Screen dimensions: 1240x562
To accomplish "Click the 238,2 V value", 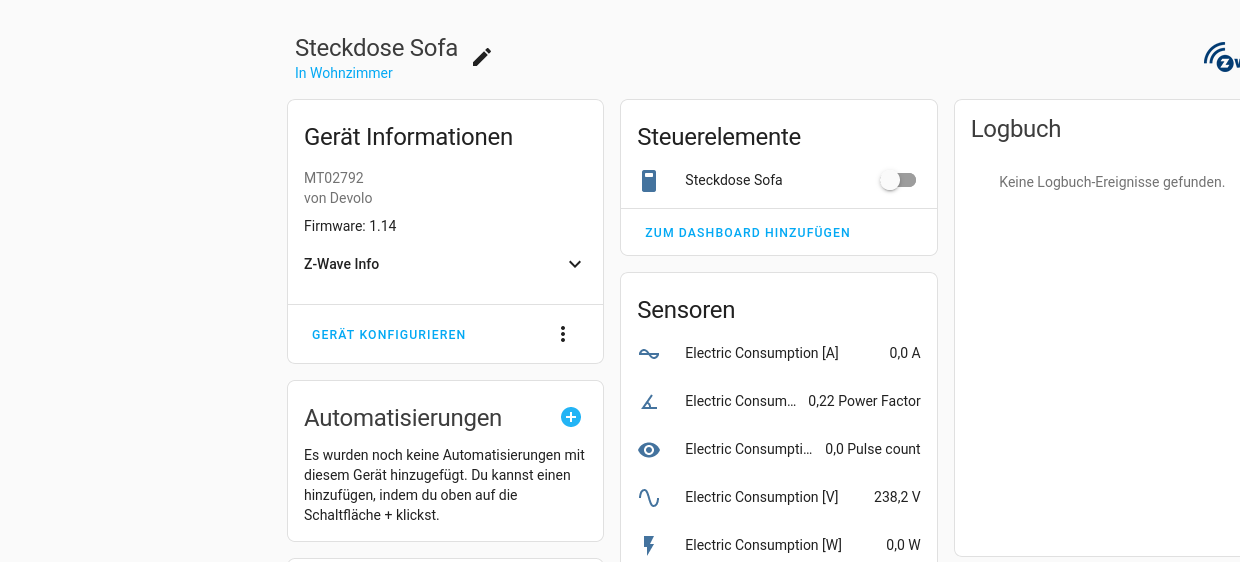I will [x=897, y=497].
